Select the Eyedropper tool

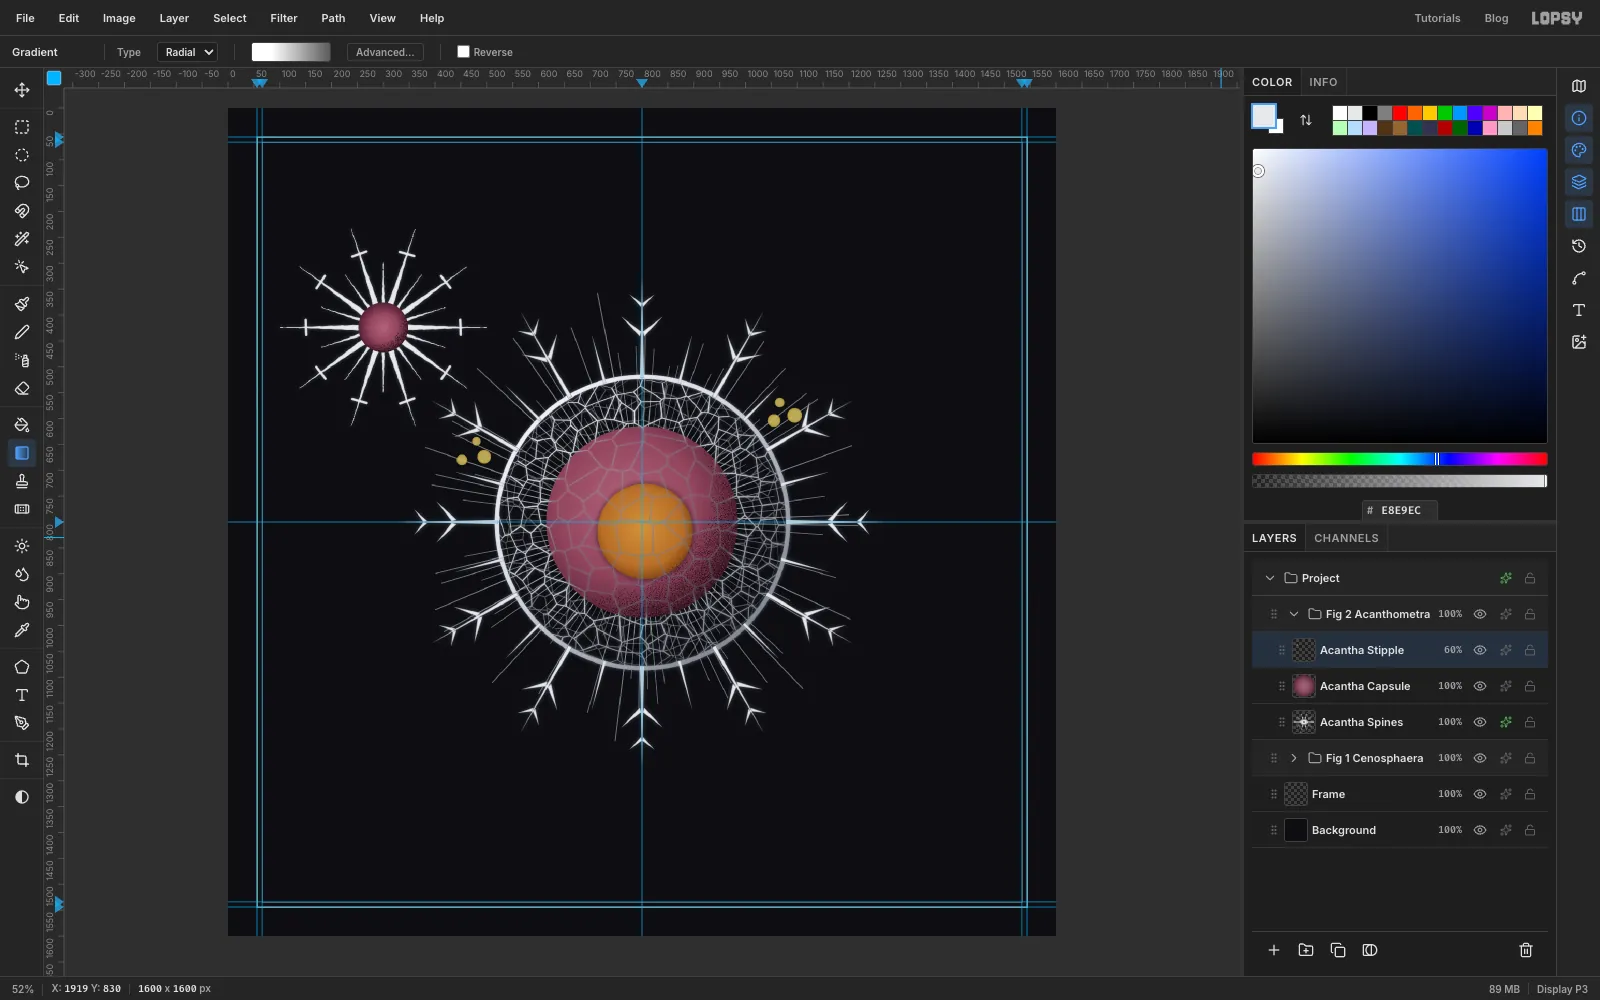coord(22,631)
